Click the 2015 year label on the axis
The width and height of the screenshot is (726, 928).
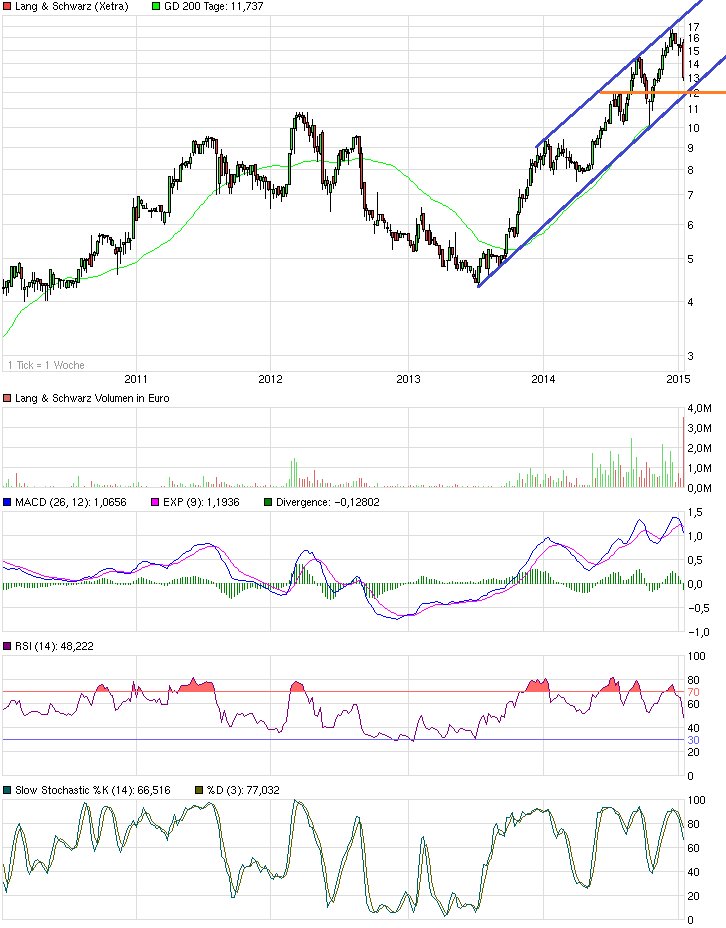(x=678, y=379)
